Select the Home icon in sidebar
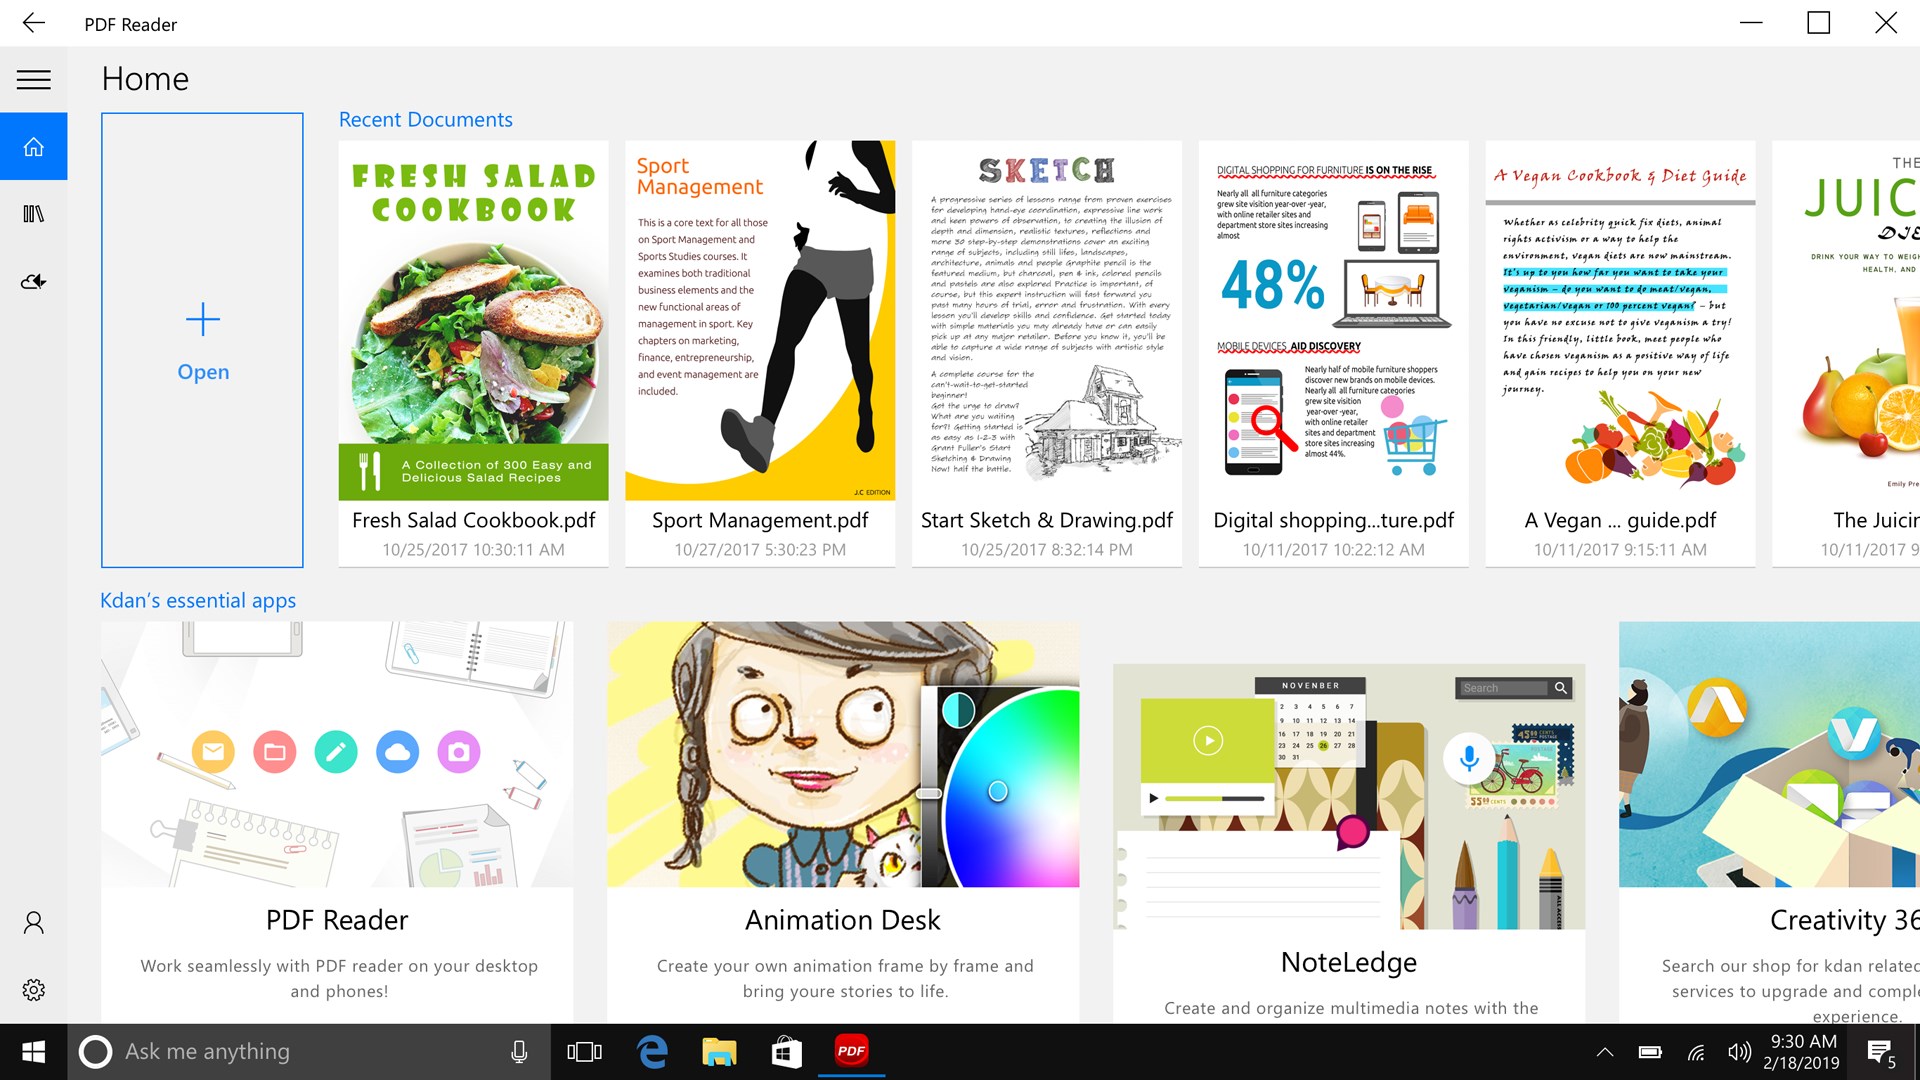The width and height of the screenshot is (1920, 1080). pyautogui.click(x=33, y=147)
